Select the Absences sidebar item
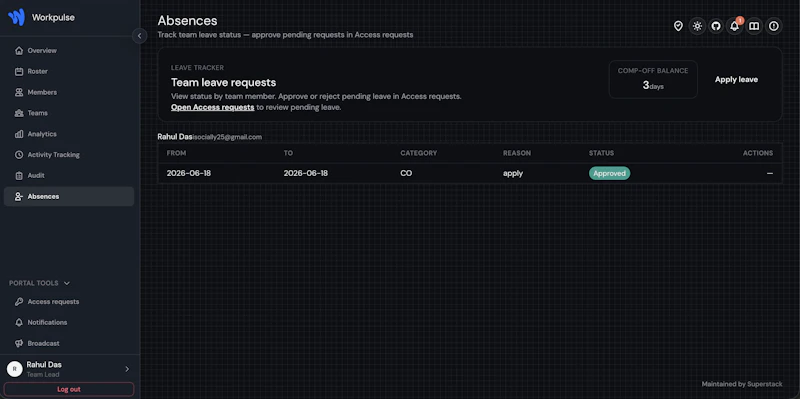Screen dimensions: 800x399 69,196
